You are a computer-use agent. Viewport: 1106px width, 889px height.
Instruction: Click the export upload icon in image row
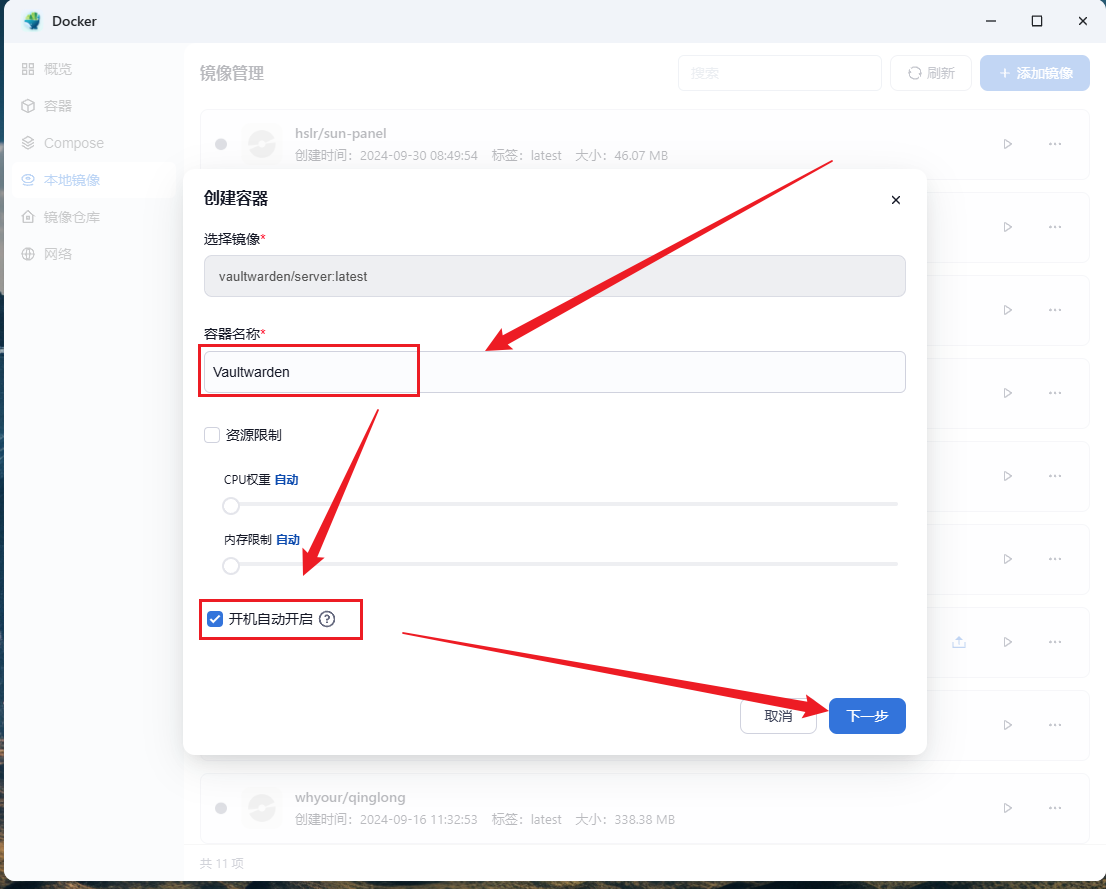tap(958, 642)
